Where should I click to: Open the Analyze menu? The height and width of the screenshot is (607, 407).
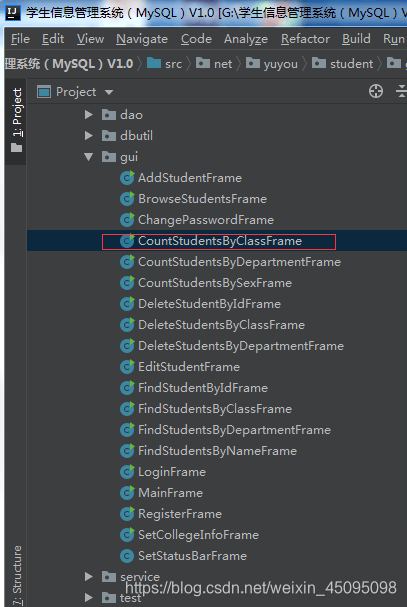point(246,39)
